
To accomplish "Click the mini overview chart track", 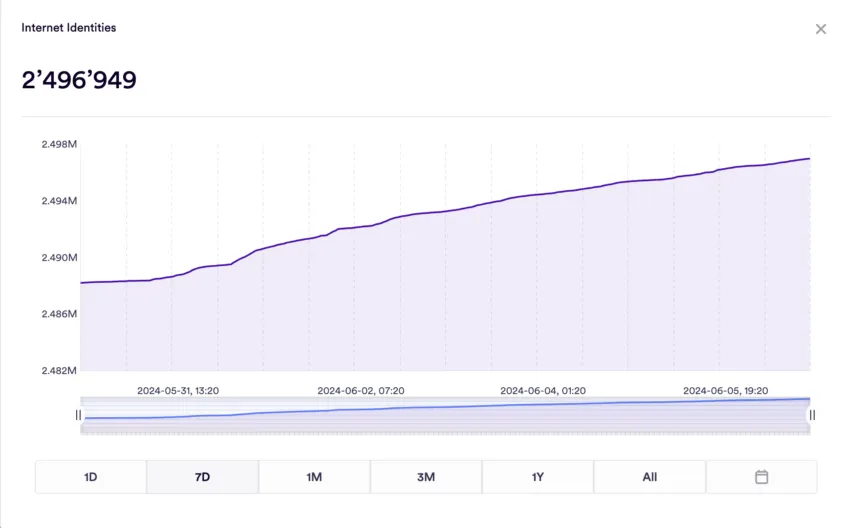I will pyautogui.click(x=445, y=416).
